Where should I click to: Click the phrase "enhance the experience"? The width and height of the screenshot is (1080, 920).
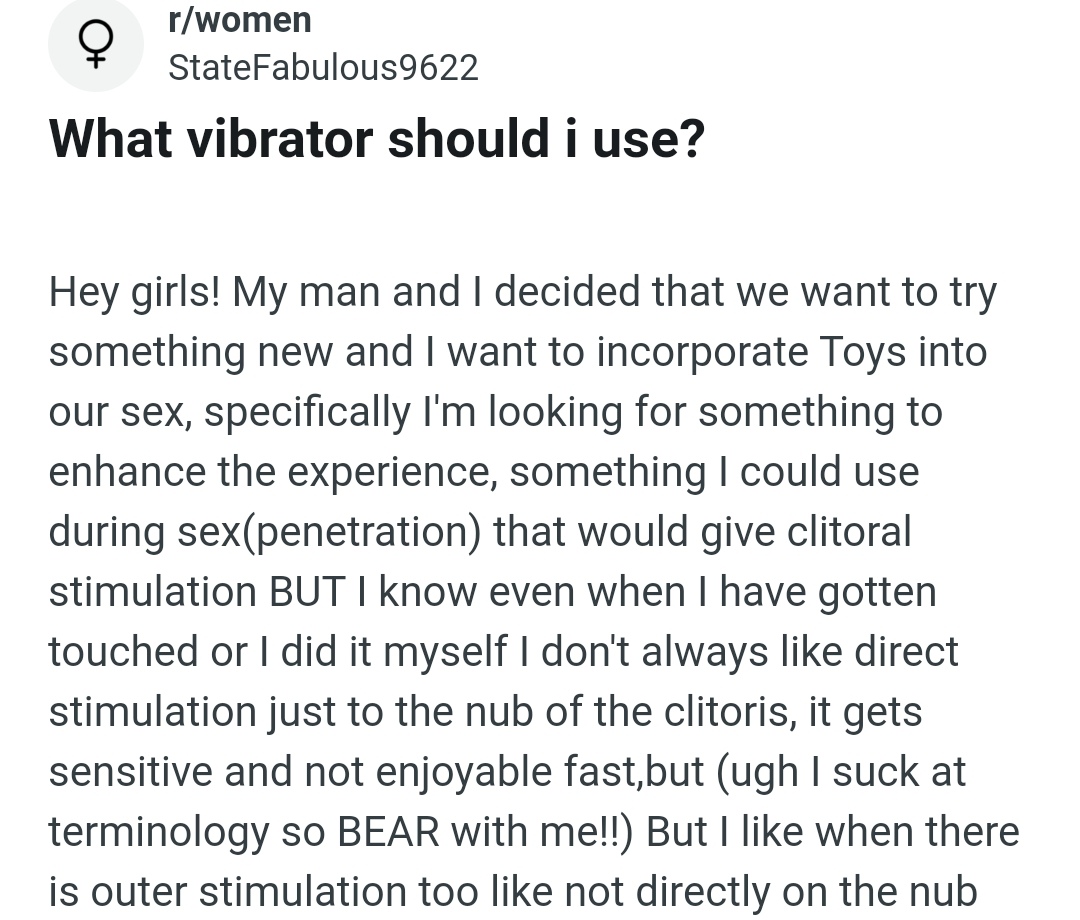[269, 472]
